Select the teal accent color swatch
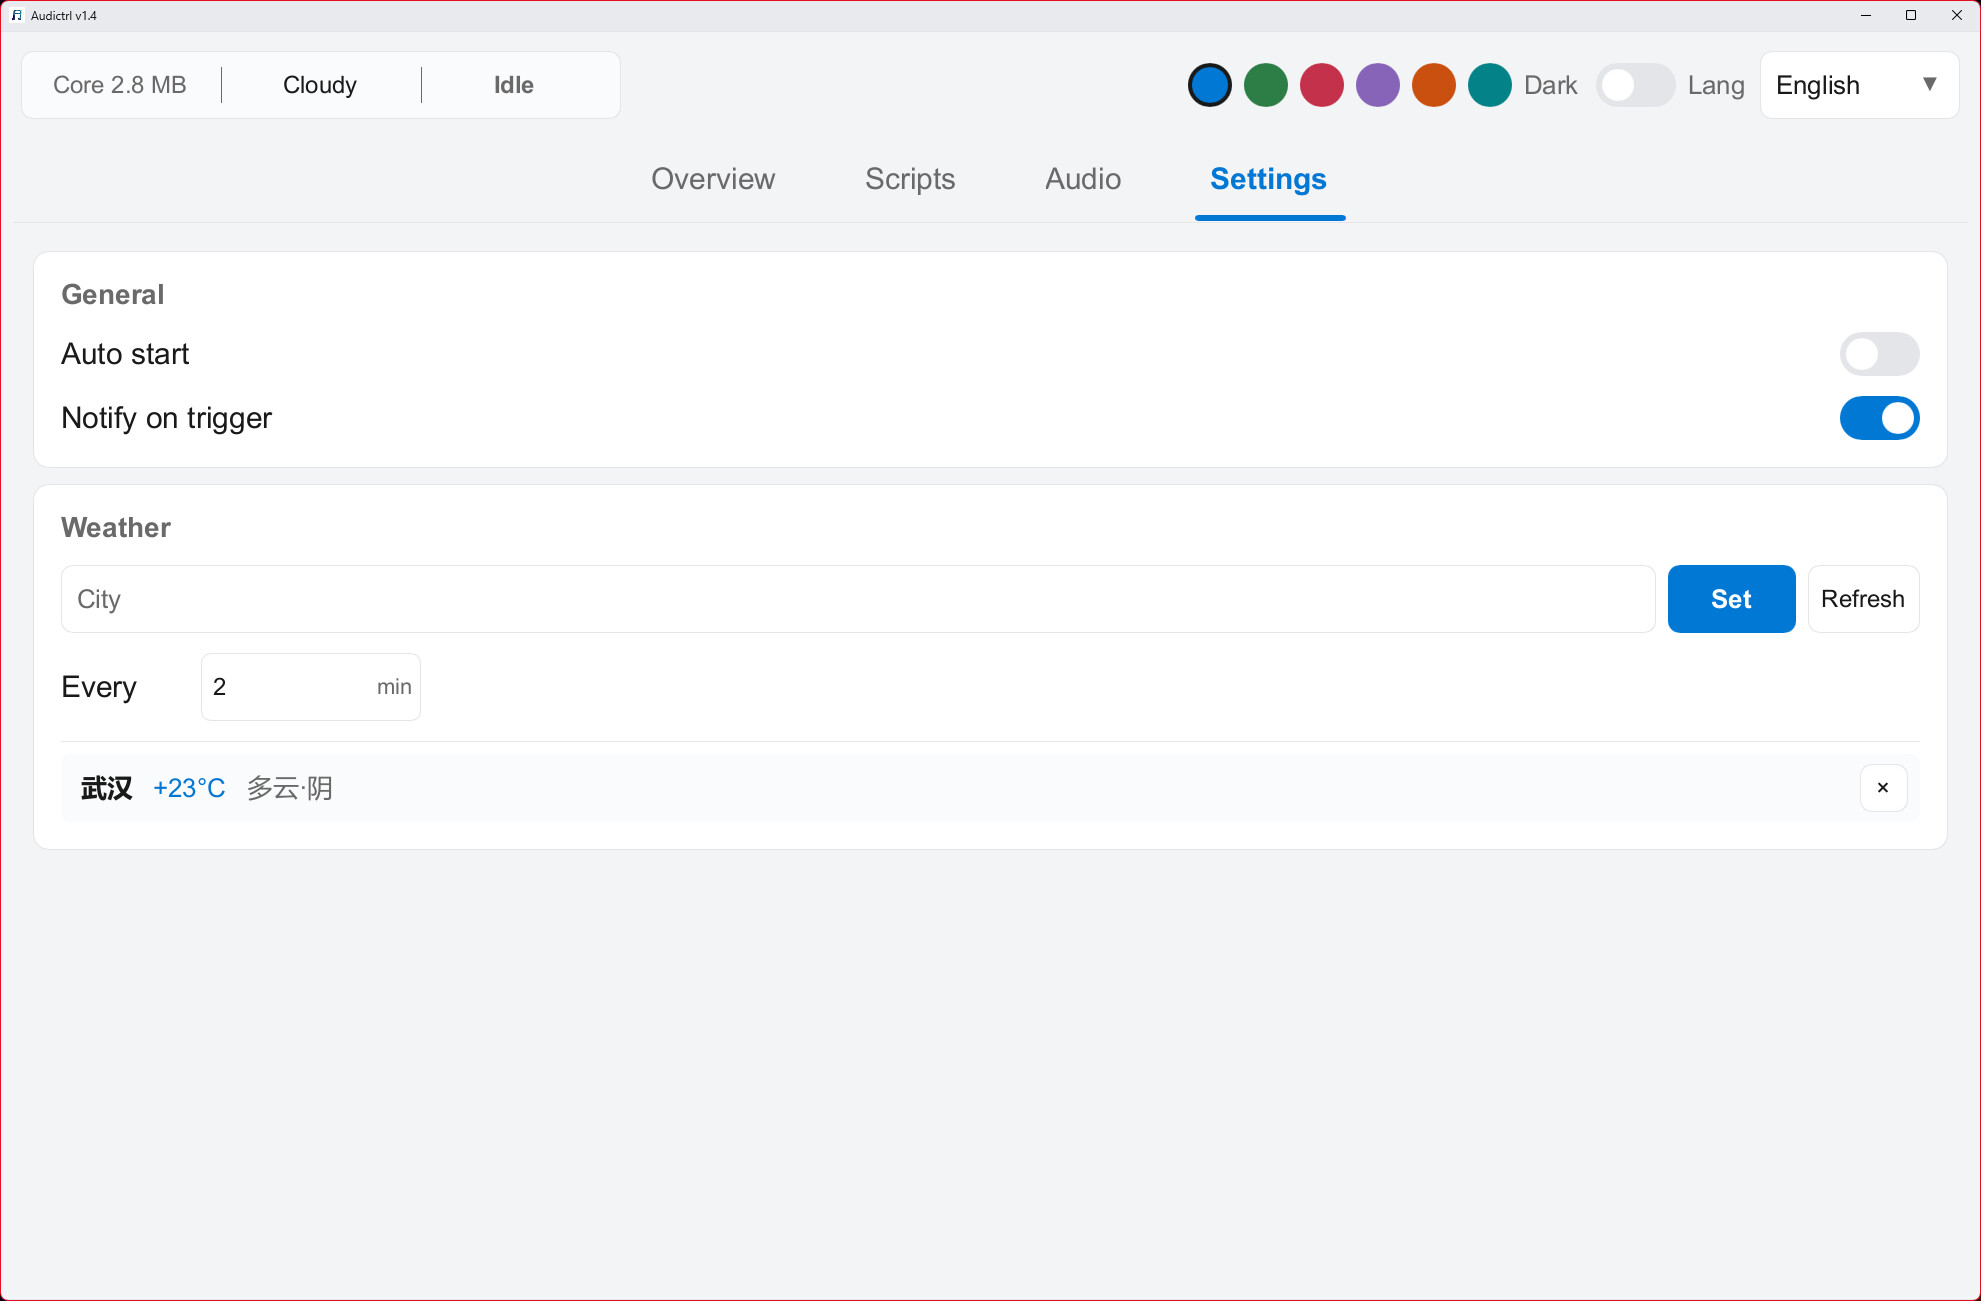Screen dimensions: 1981x1301 (x=1489, y=85)
